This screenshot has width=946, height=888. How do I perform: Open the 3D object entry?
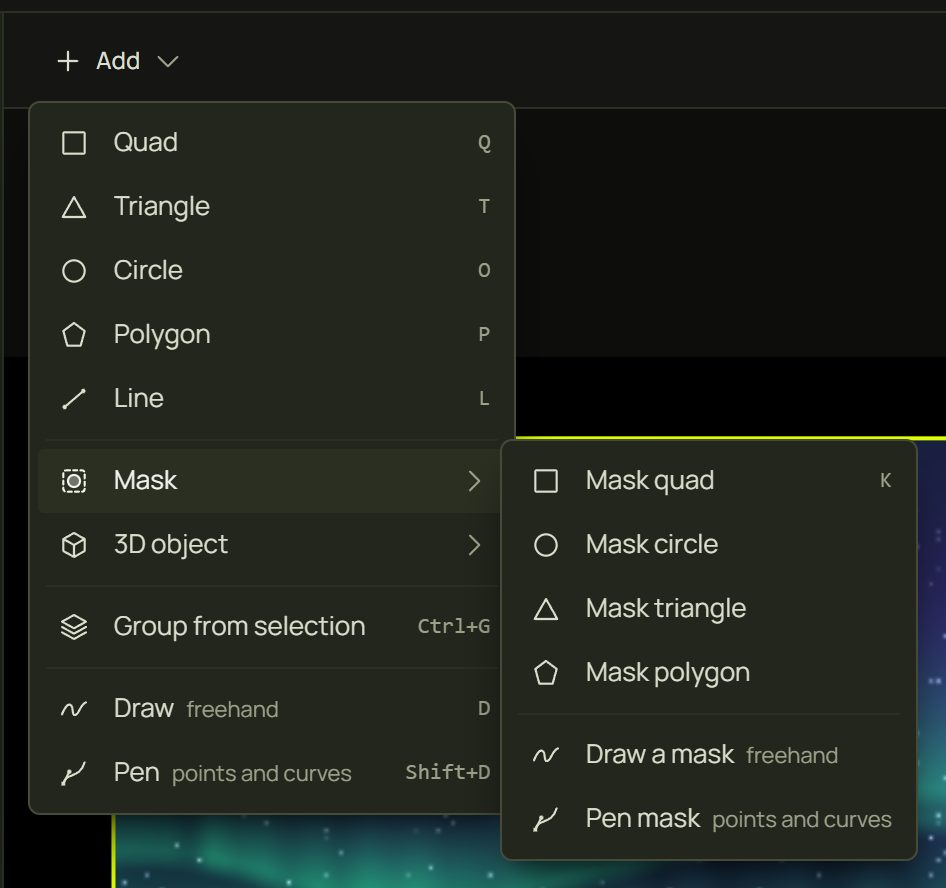click(x=270, y=545)
